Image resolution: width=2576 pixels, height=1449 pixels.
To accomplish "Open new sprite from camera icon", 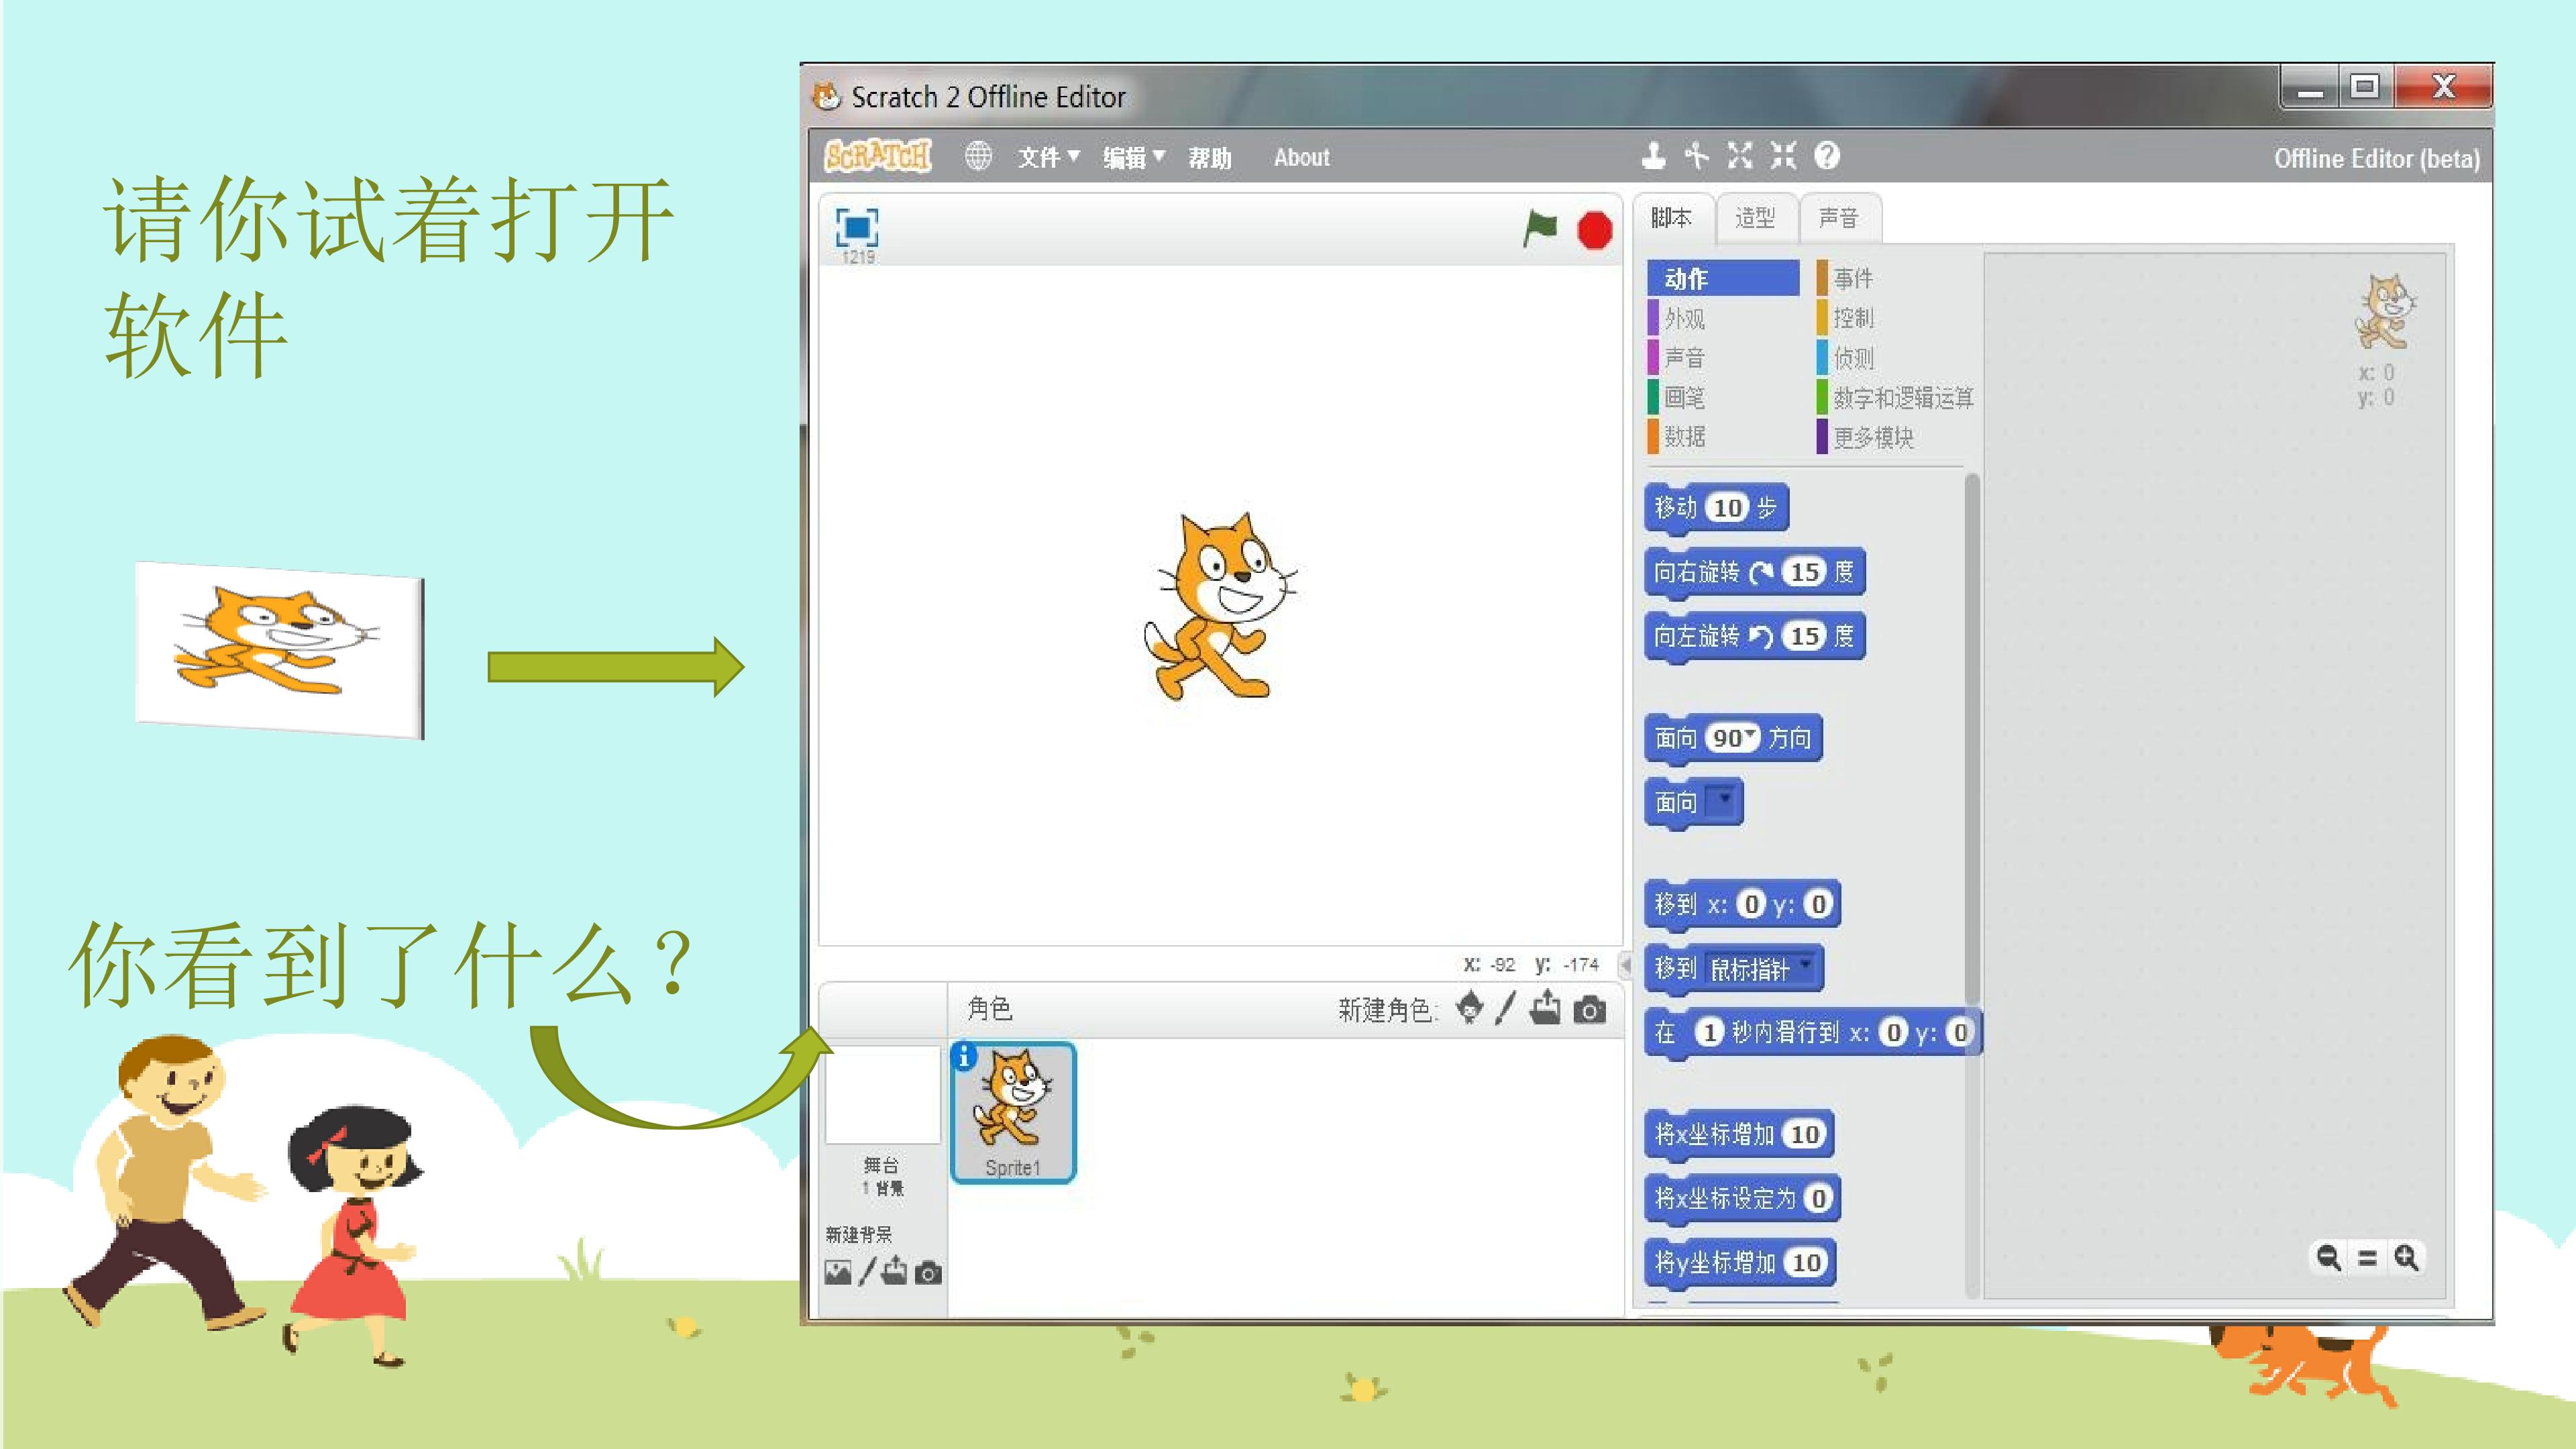I will 1590,1010.
